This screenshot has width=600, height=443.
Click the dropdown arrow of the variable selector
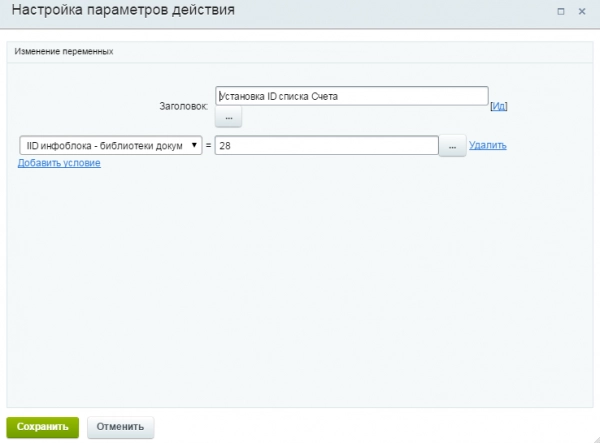pyautogui.click(x=194, y=146)
